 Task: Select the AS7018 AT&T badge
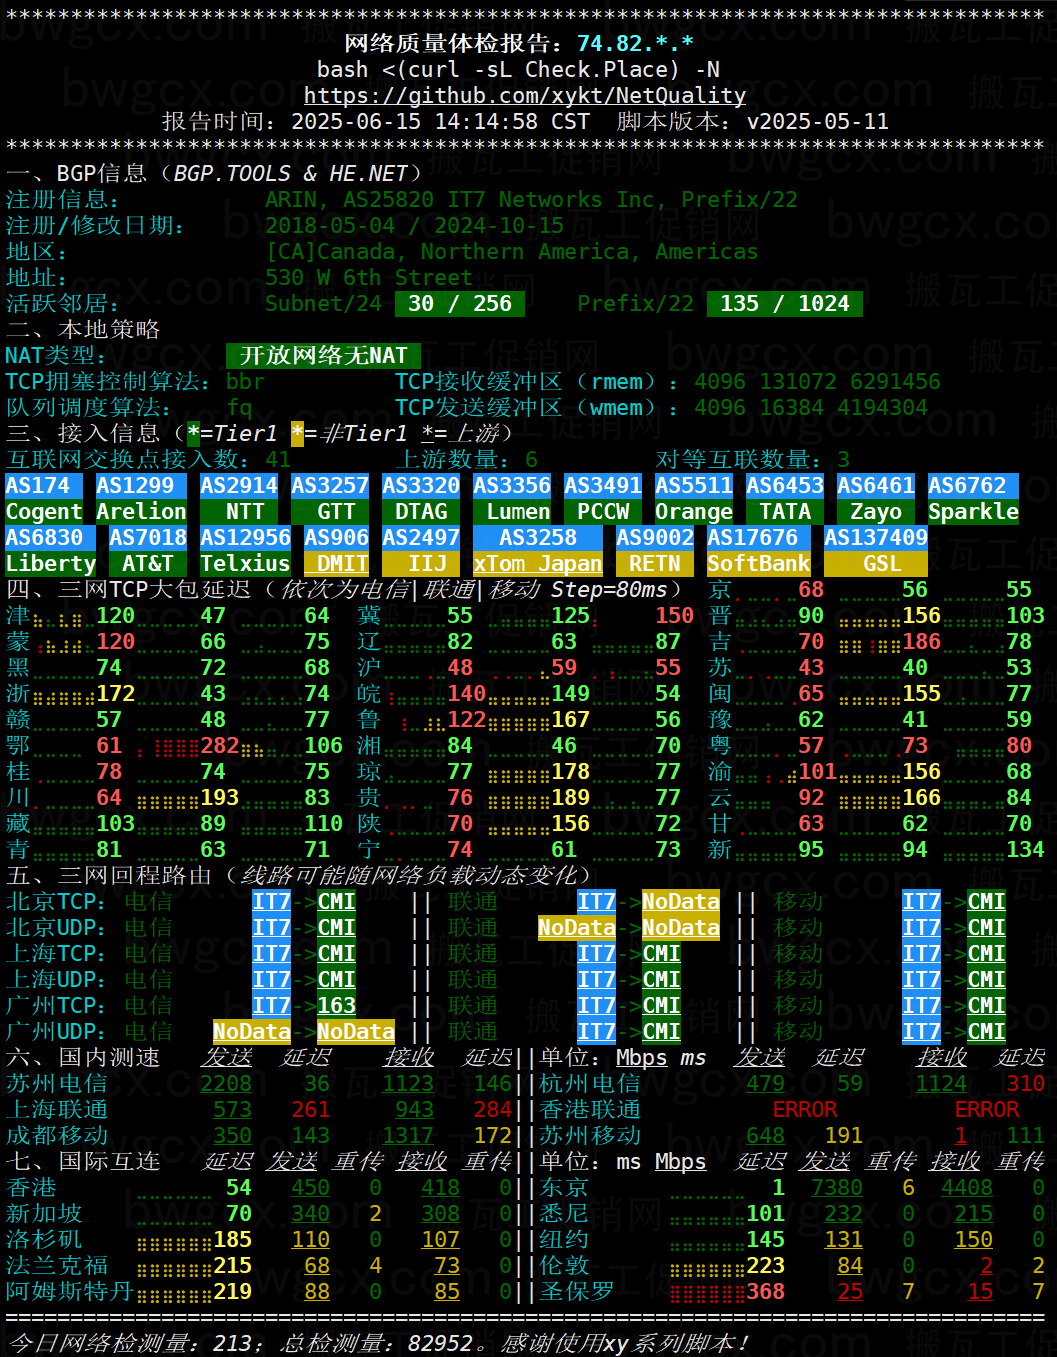point(148,551)
